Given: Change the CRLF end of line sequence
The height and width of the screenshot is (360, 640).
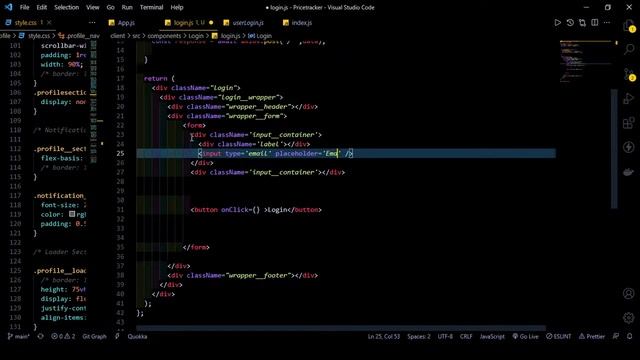Looking at the screenshot, I should pyautogui.click(x=466, y=336).
